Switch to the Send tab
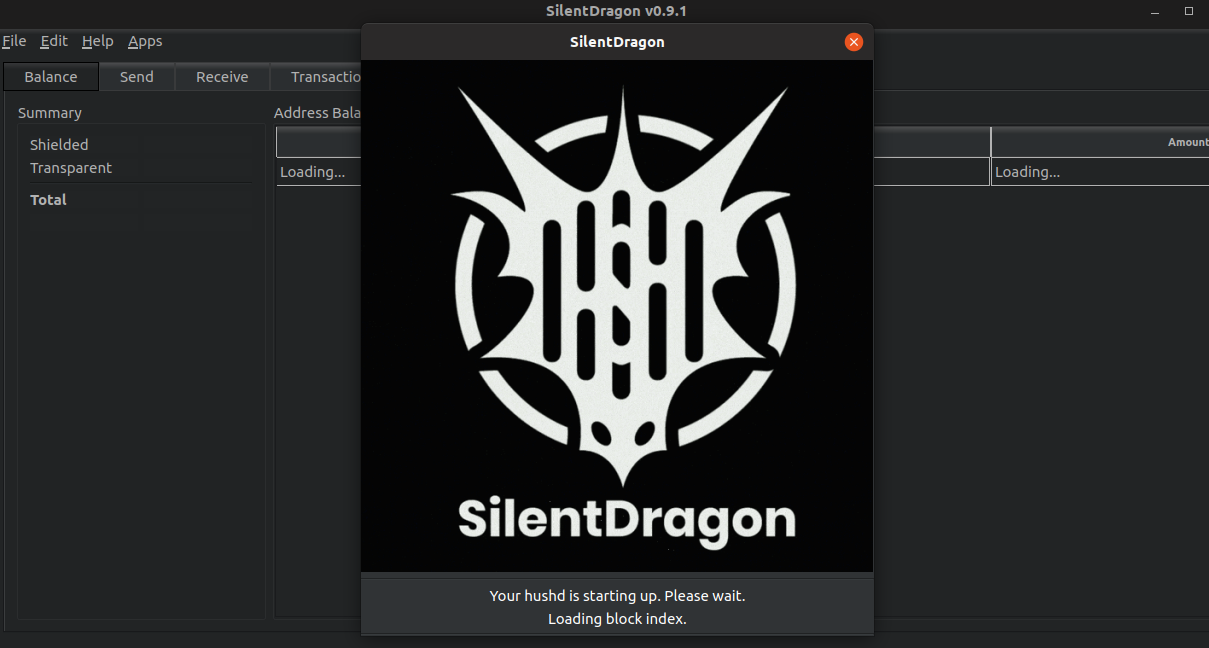The image size is (1209, 648). pos(137,77)
